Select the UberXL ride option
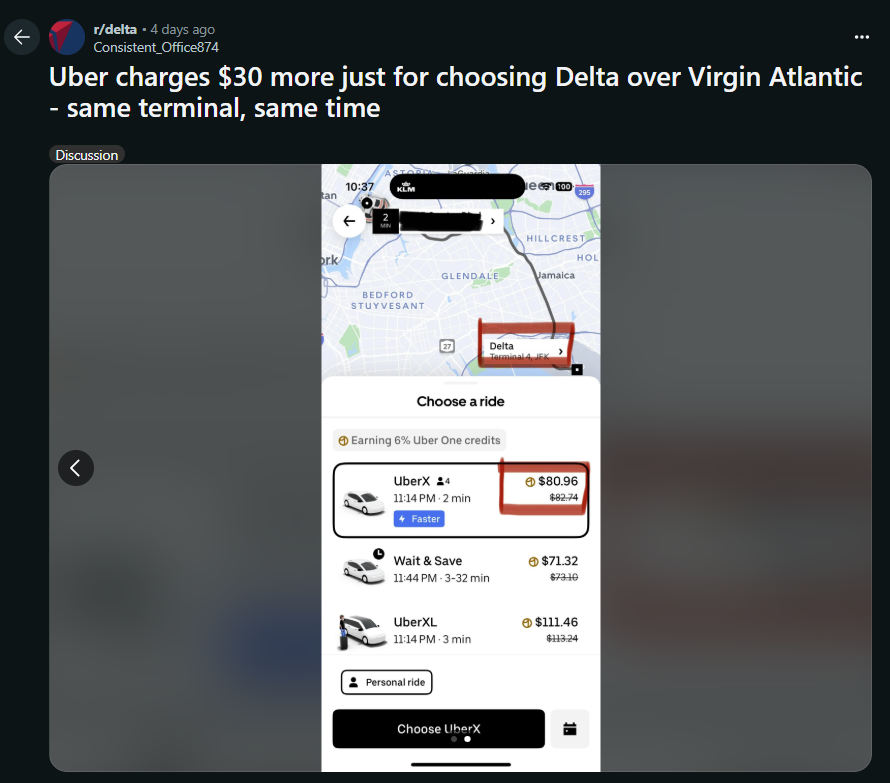The image size is (890, 783). click(460, 630)
